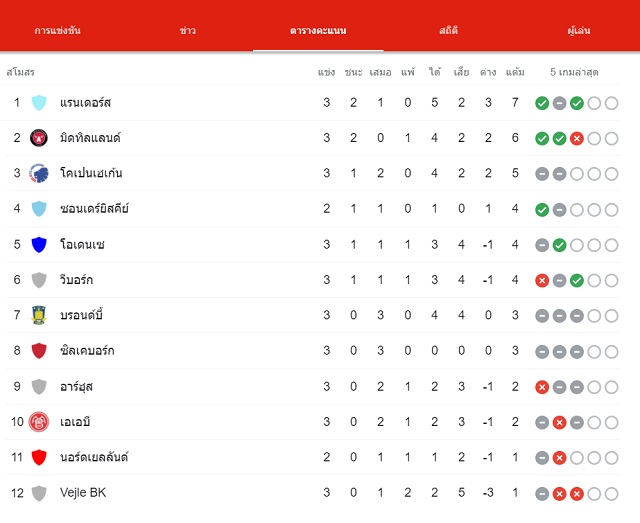Click the บรอนด์บี้ yellow-blue club crest

39,315
